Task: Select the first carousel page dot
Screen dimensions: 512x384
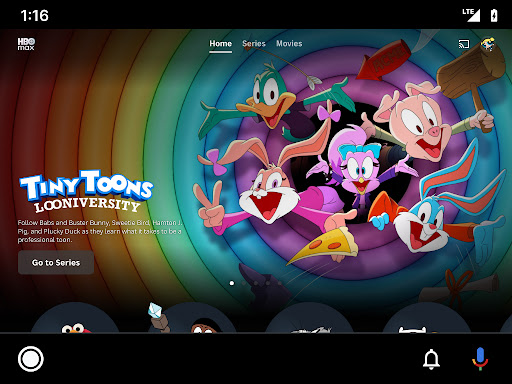Action: [x=232, y=283]
